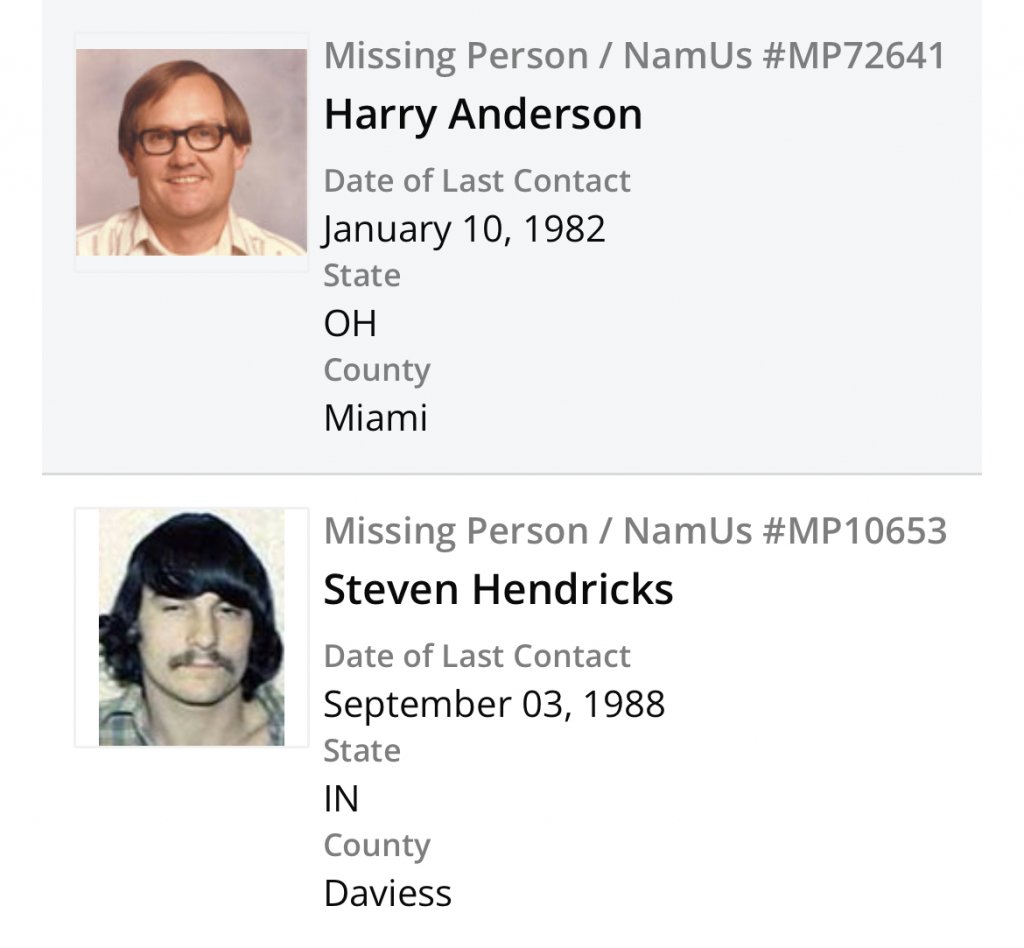Select the state value OH
Viewport: 1024px width, 948px height.
[x=350, y=324]
